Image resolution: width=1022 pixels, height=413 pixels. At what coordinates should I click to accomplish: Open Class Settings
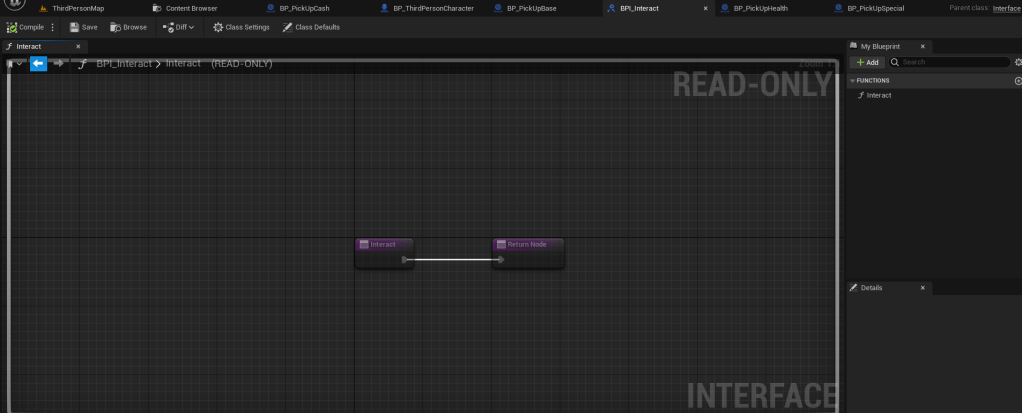point(241,27)
